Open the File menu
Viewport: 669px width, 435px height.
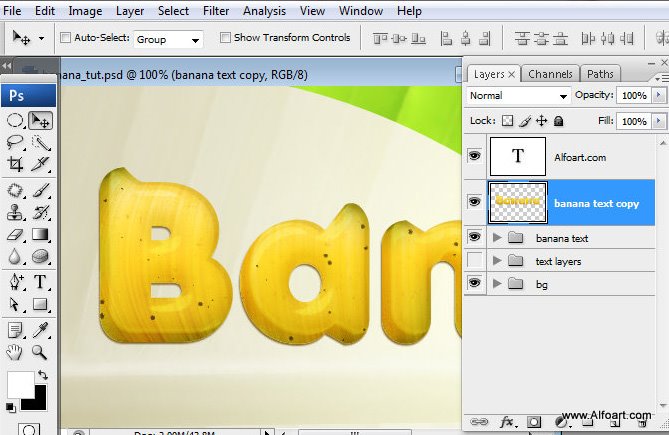click(12, 11)
